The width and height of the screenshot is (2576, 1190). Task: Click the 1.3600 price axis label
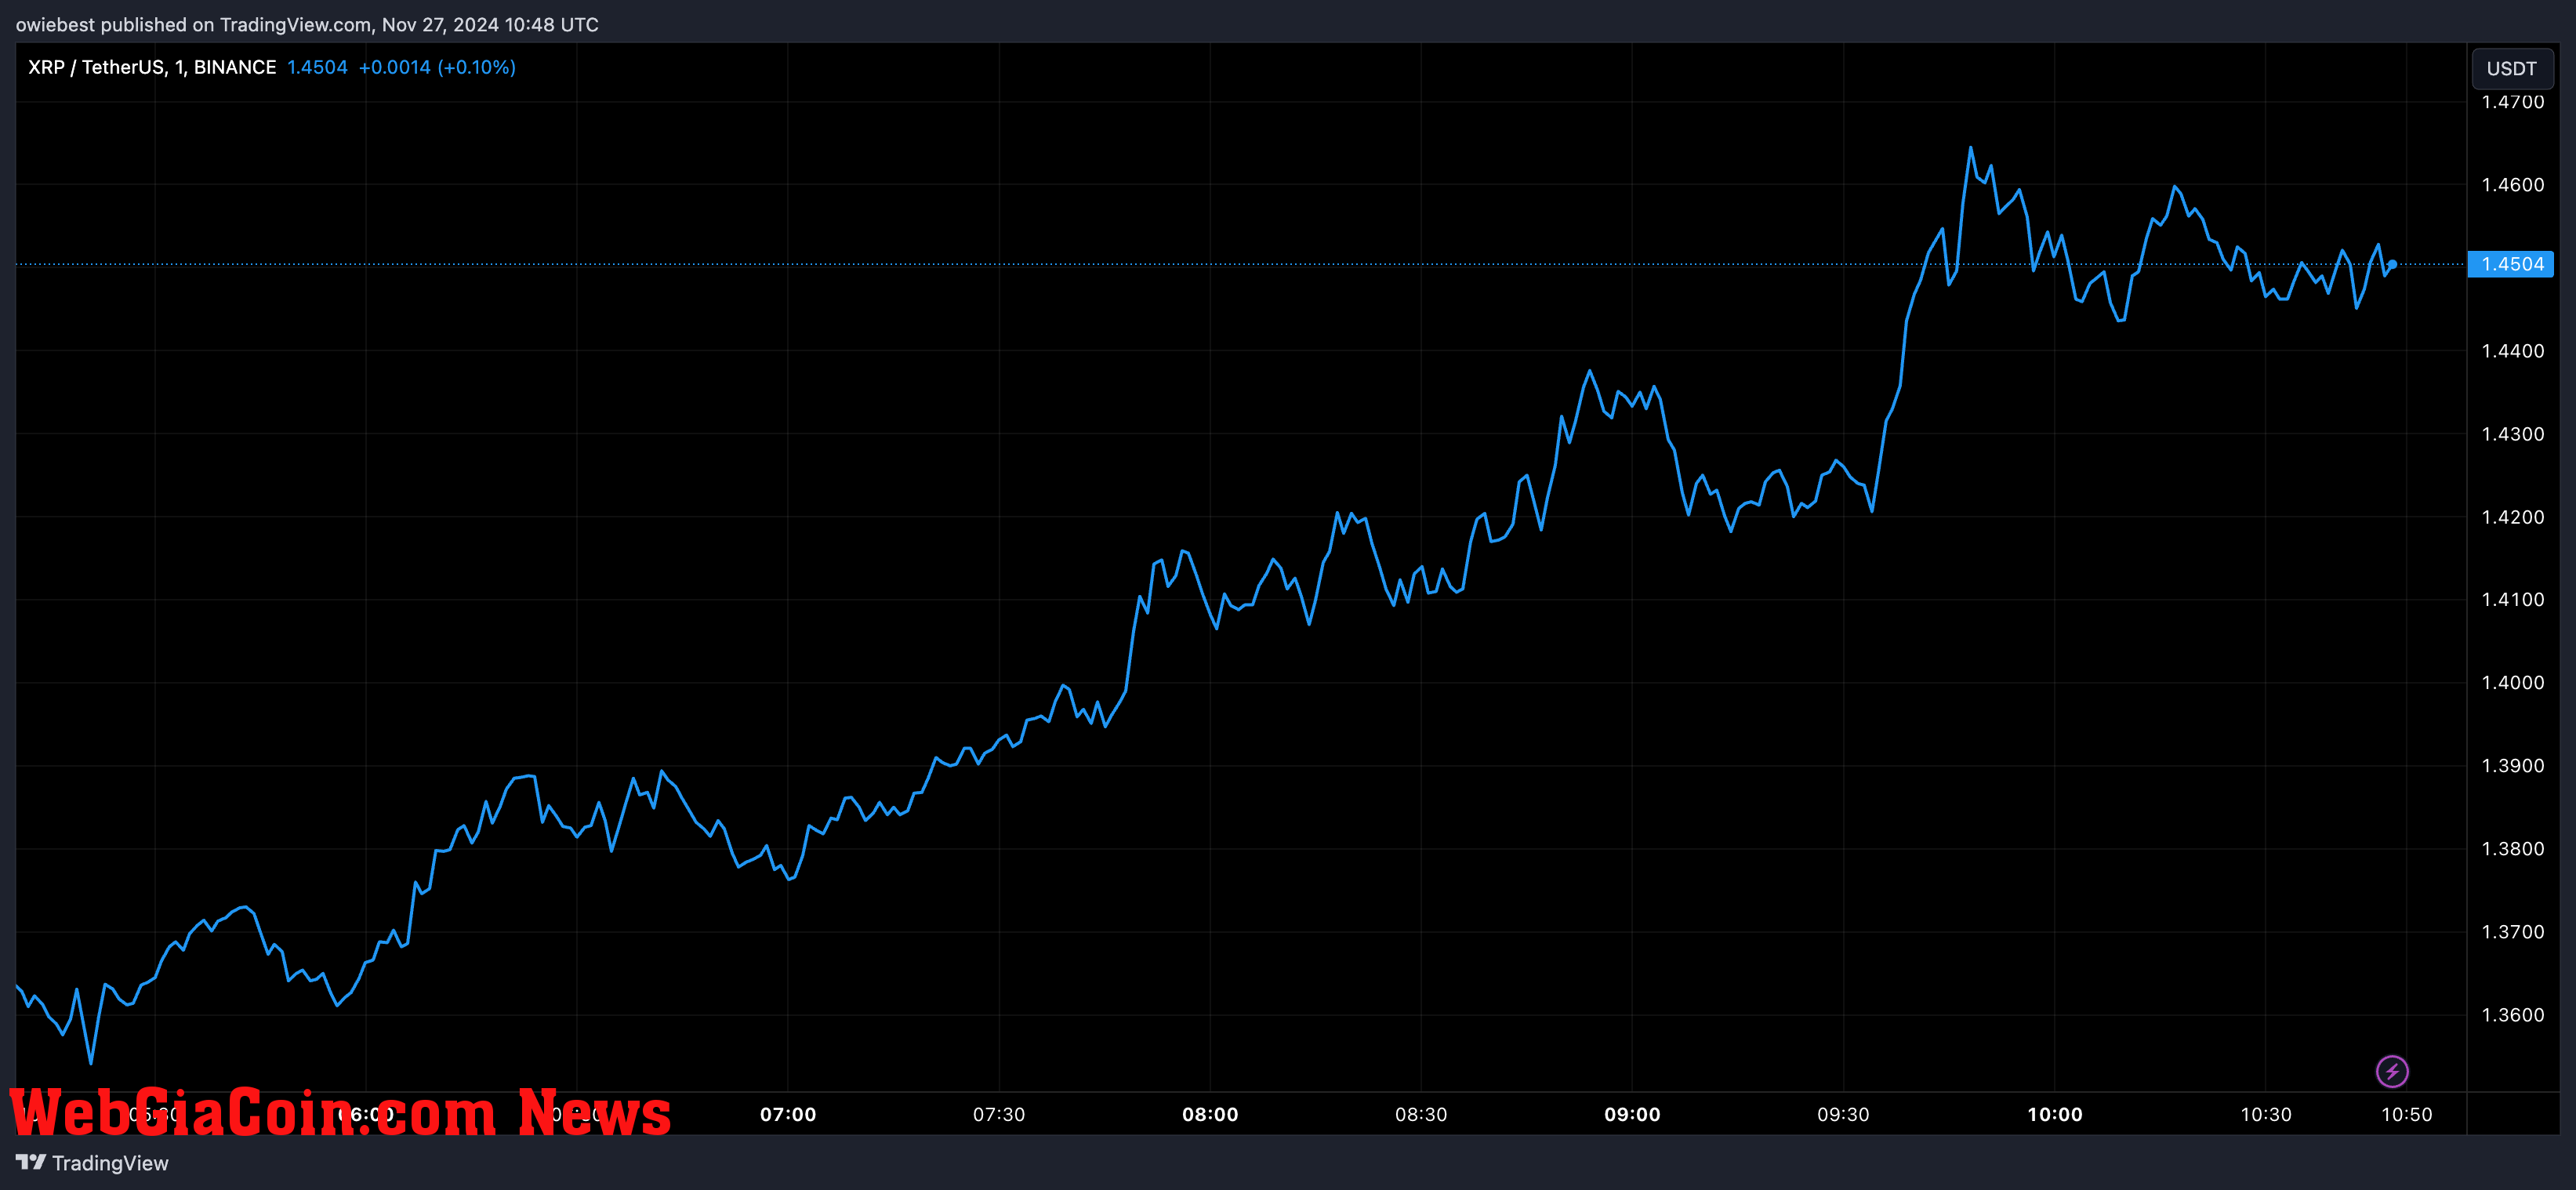click(x=2512, y=1014)
